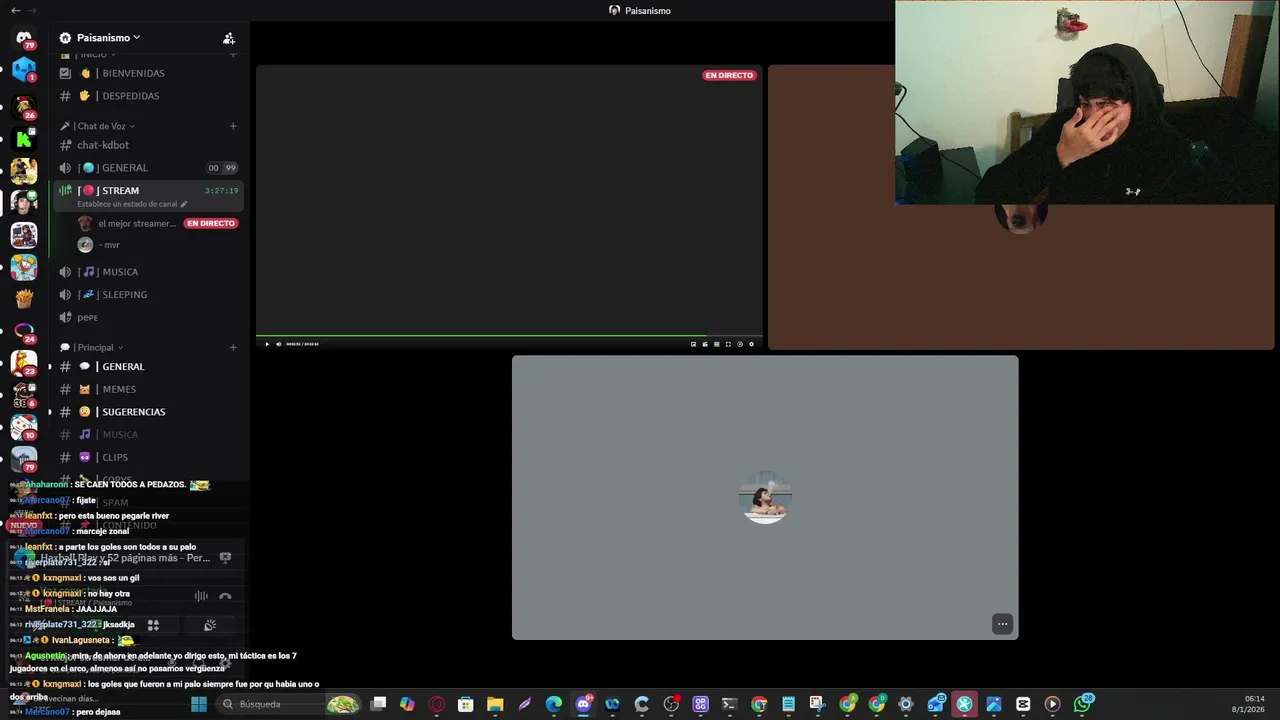The image size is (1280, 720).
Task: Open the Opera browser taskbar icon
Action: (x=436, y=704)
